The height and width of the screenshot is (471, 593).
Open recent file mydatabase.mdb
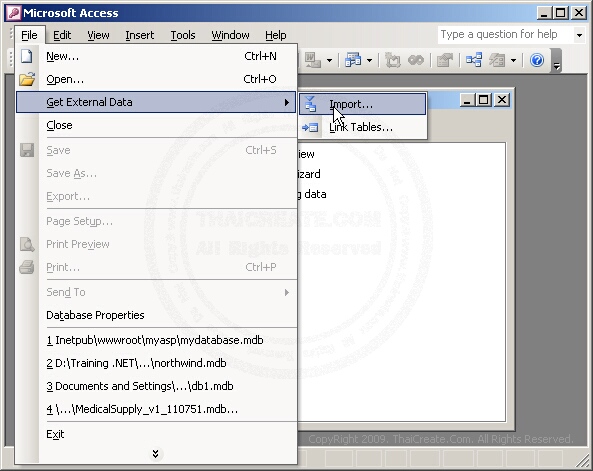[156, 340]
